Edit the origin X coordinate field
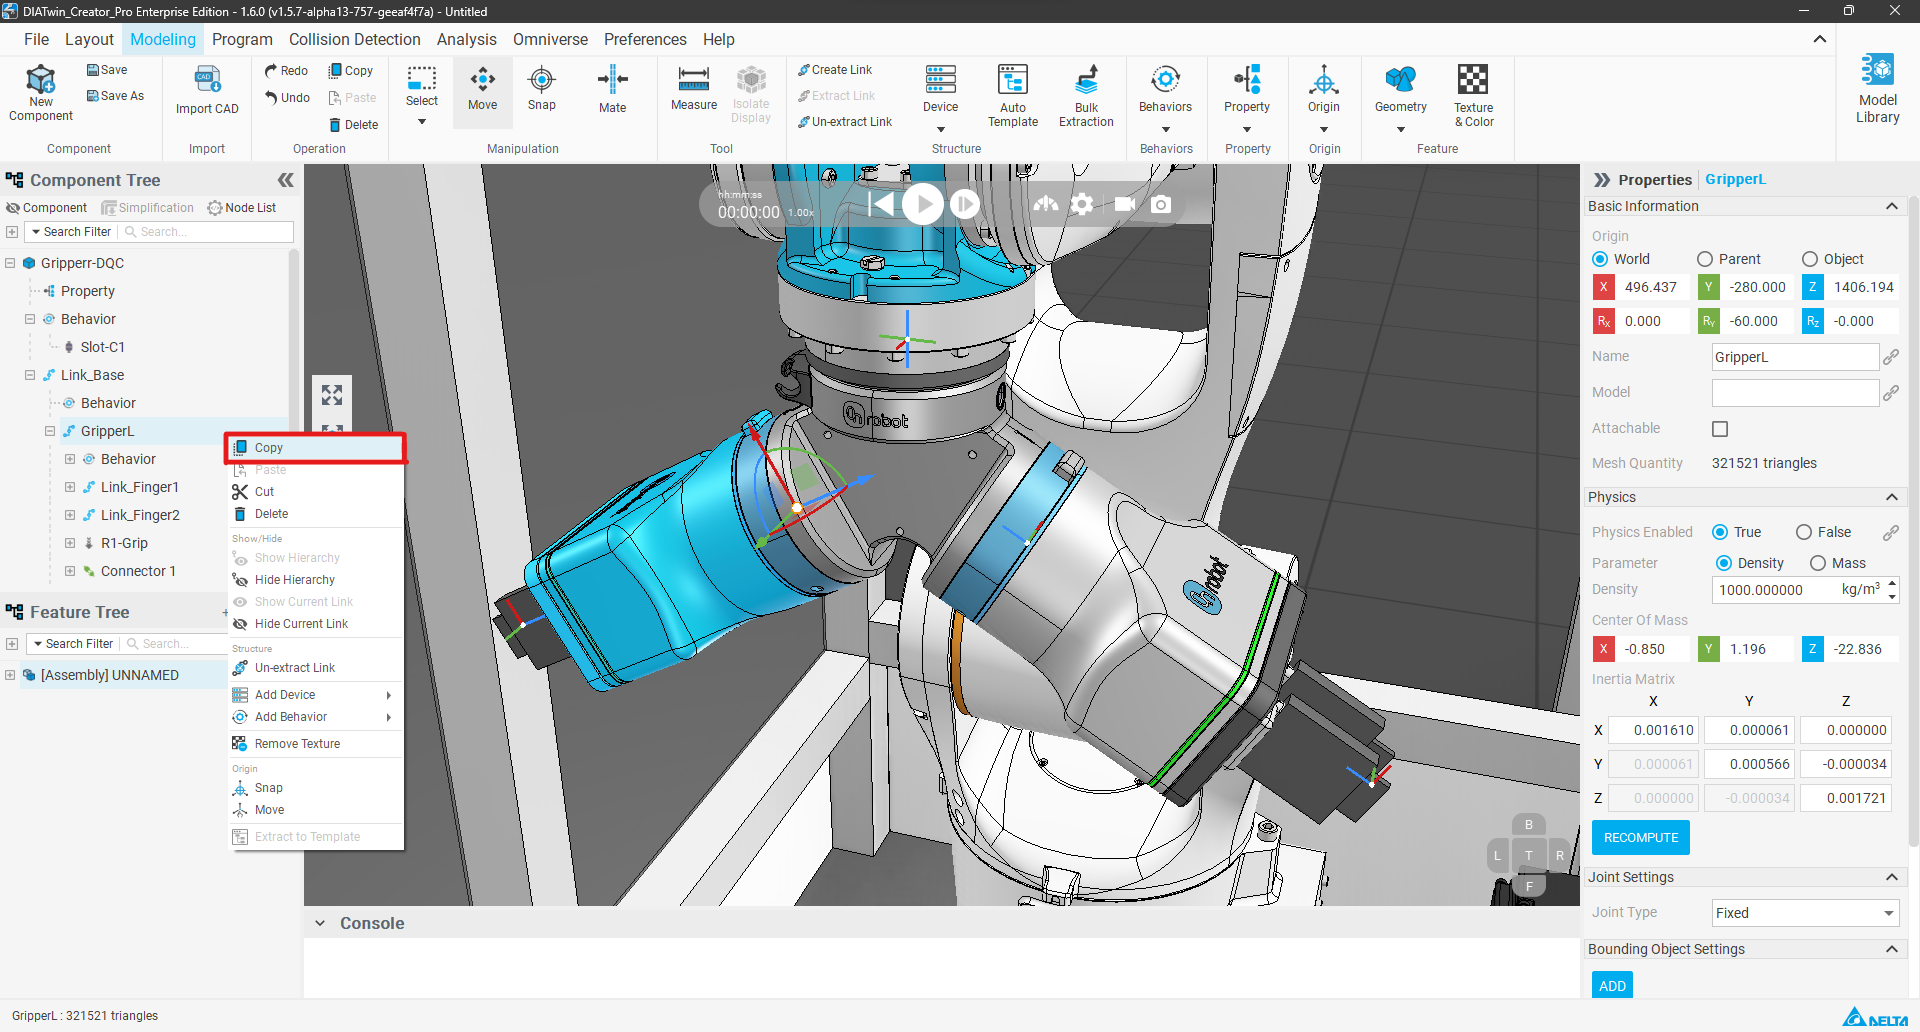 pos(1651,287)
